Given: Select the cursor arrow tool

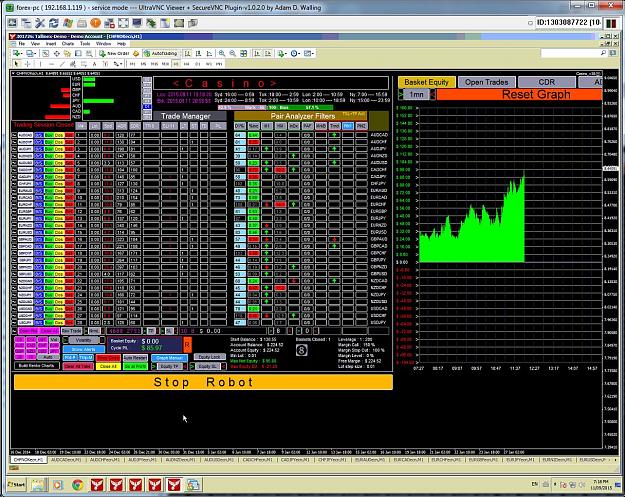Looking at the screenshot, I should (16, 63).
